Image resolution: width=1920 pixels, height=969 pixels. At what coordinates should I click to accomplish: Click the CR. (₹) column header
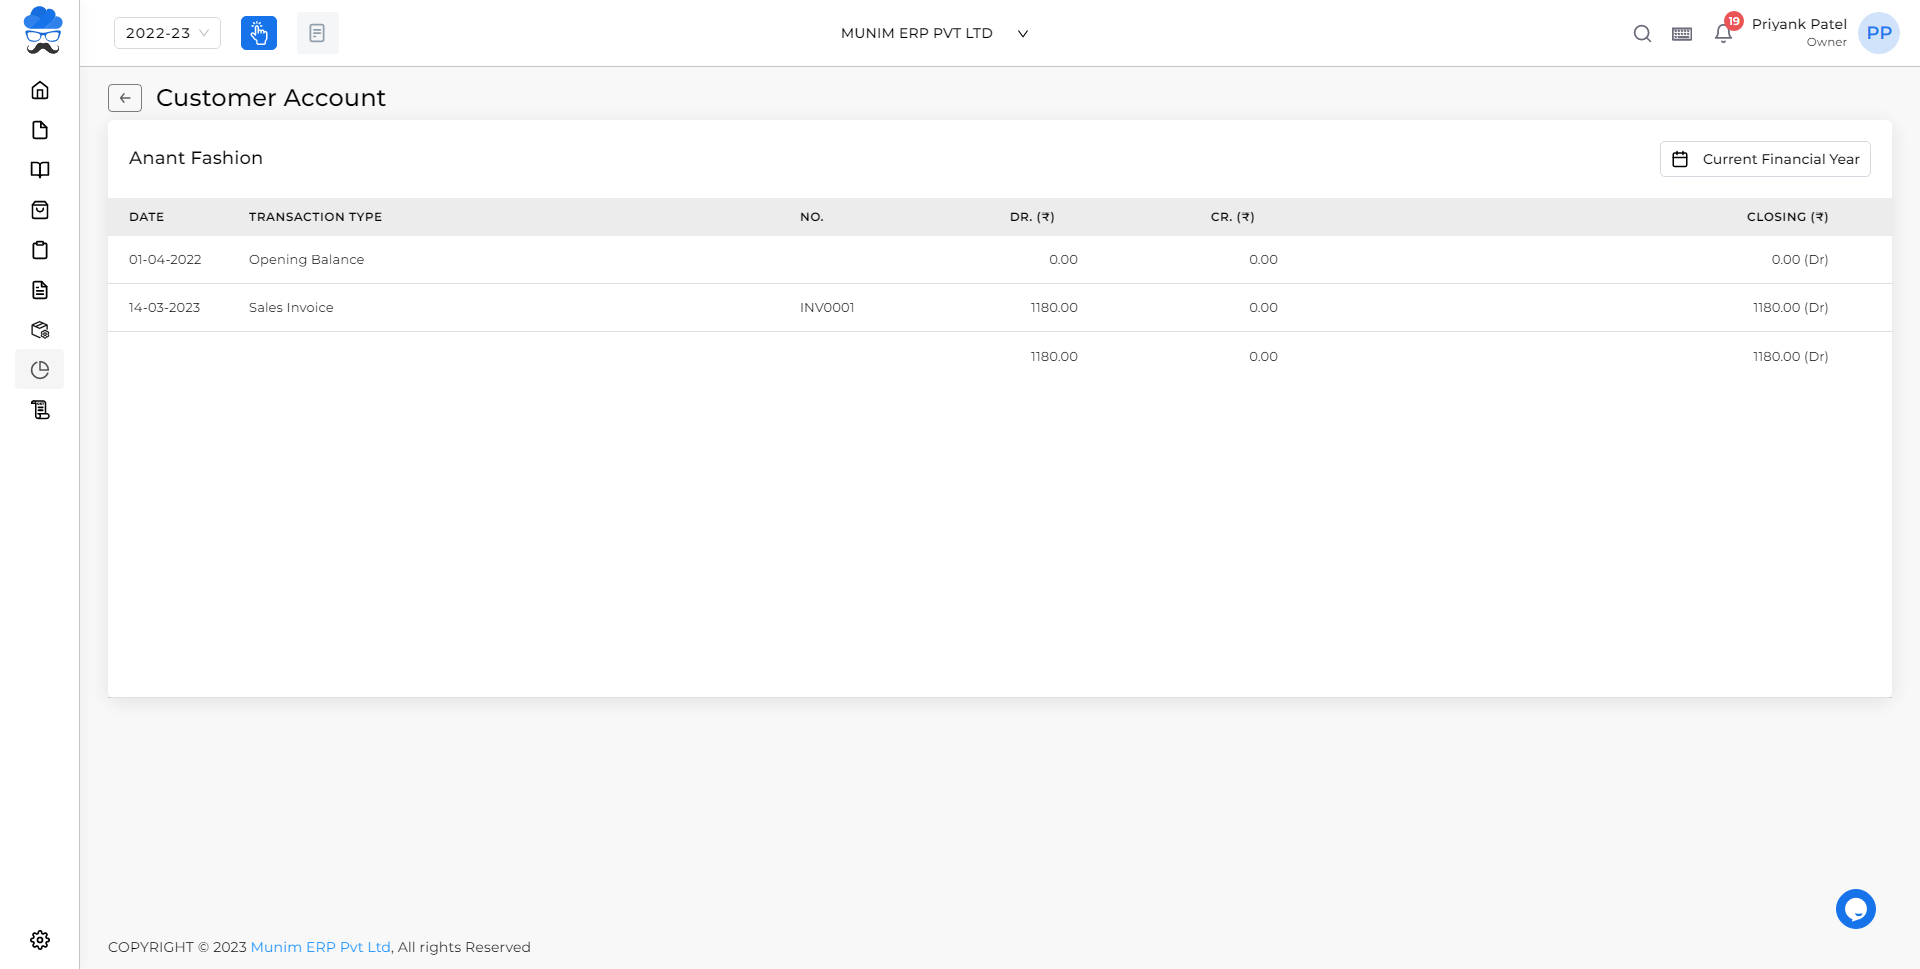tap(1232, 217)
